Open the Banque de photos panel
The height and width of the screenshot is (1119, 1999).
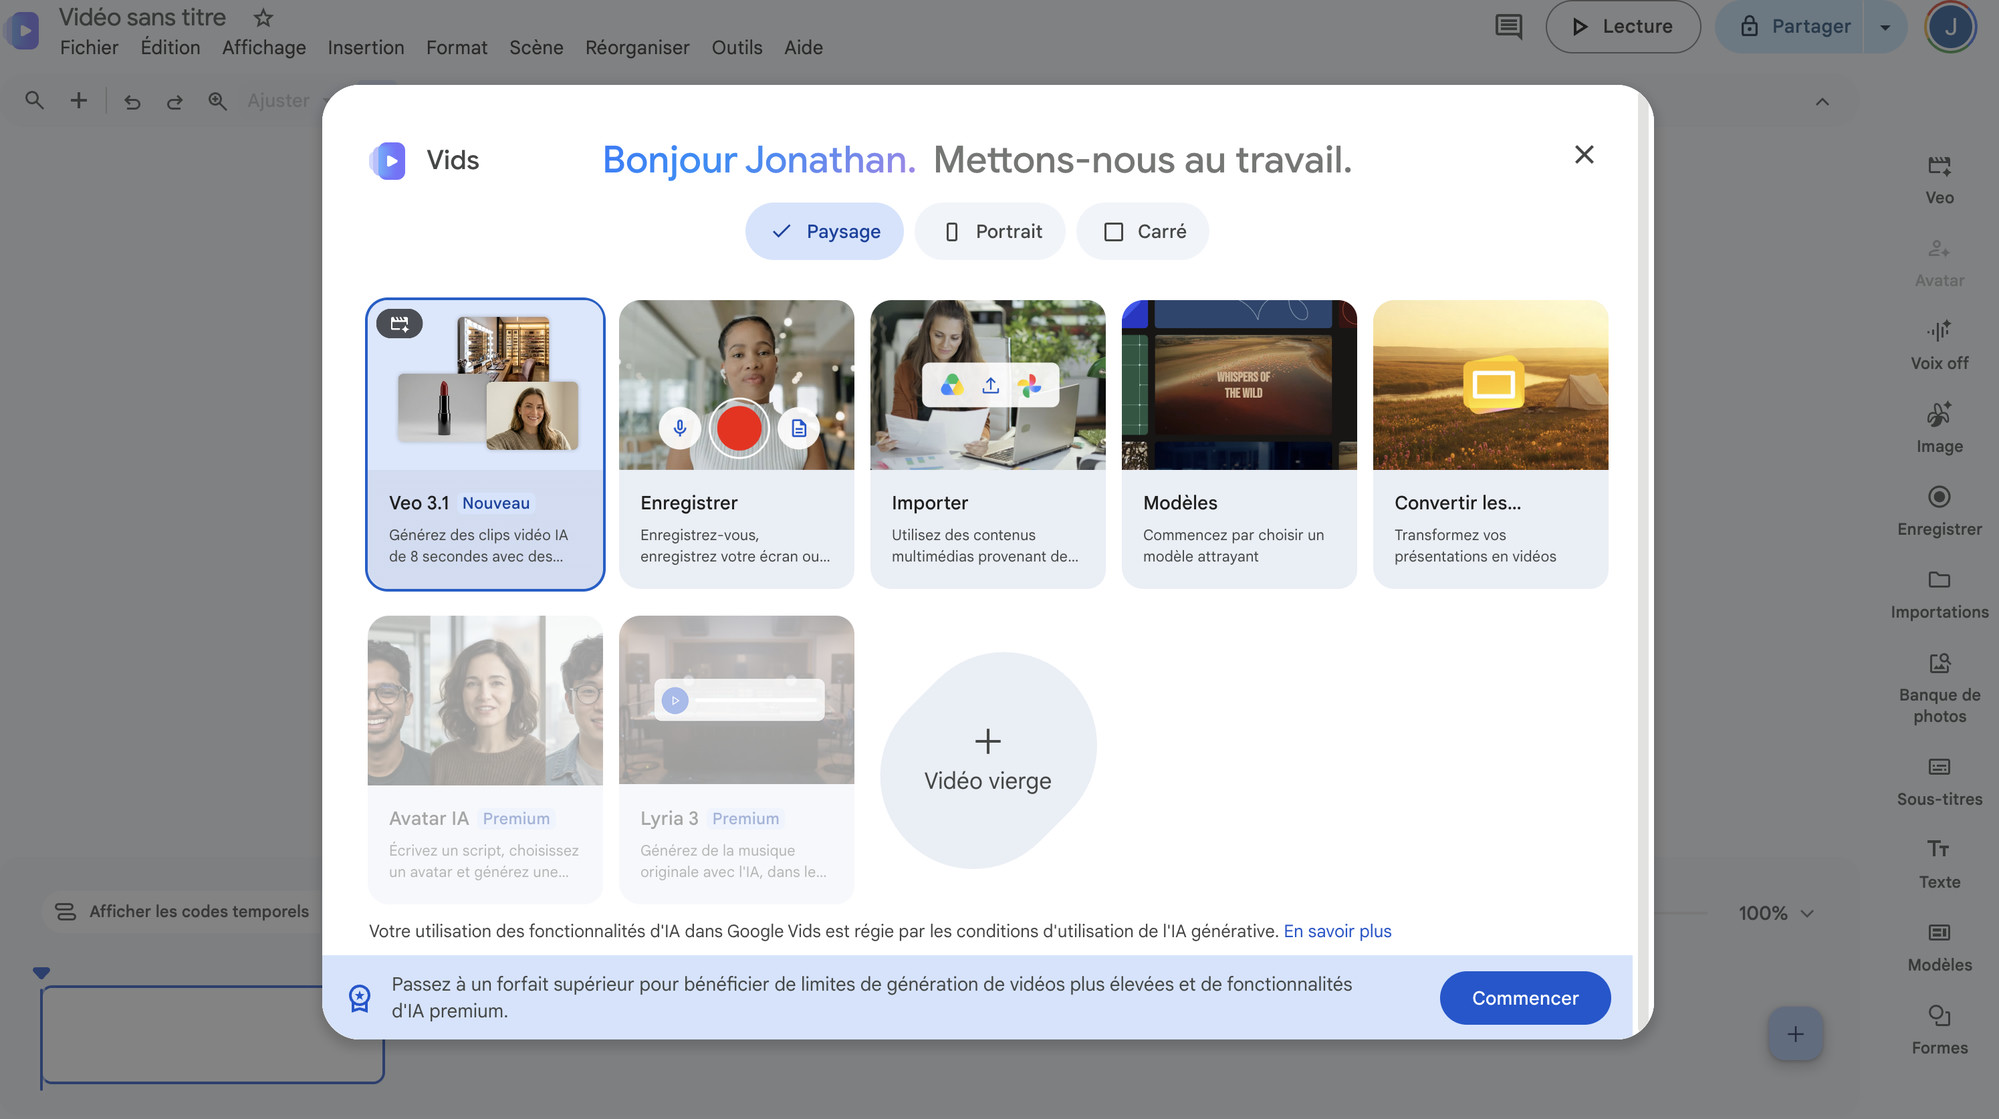tap(1939, 688)
